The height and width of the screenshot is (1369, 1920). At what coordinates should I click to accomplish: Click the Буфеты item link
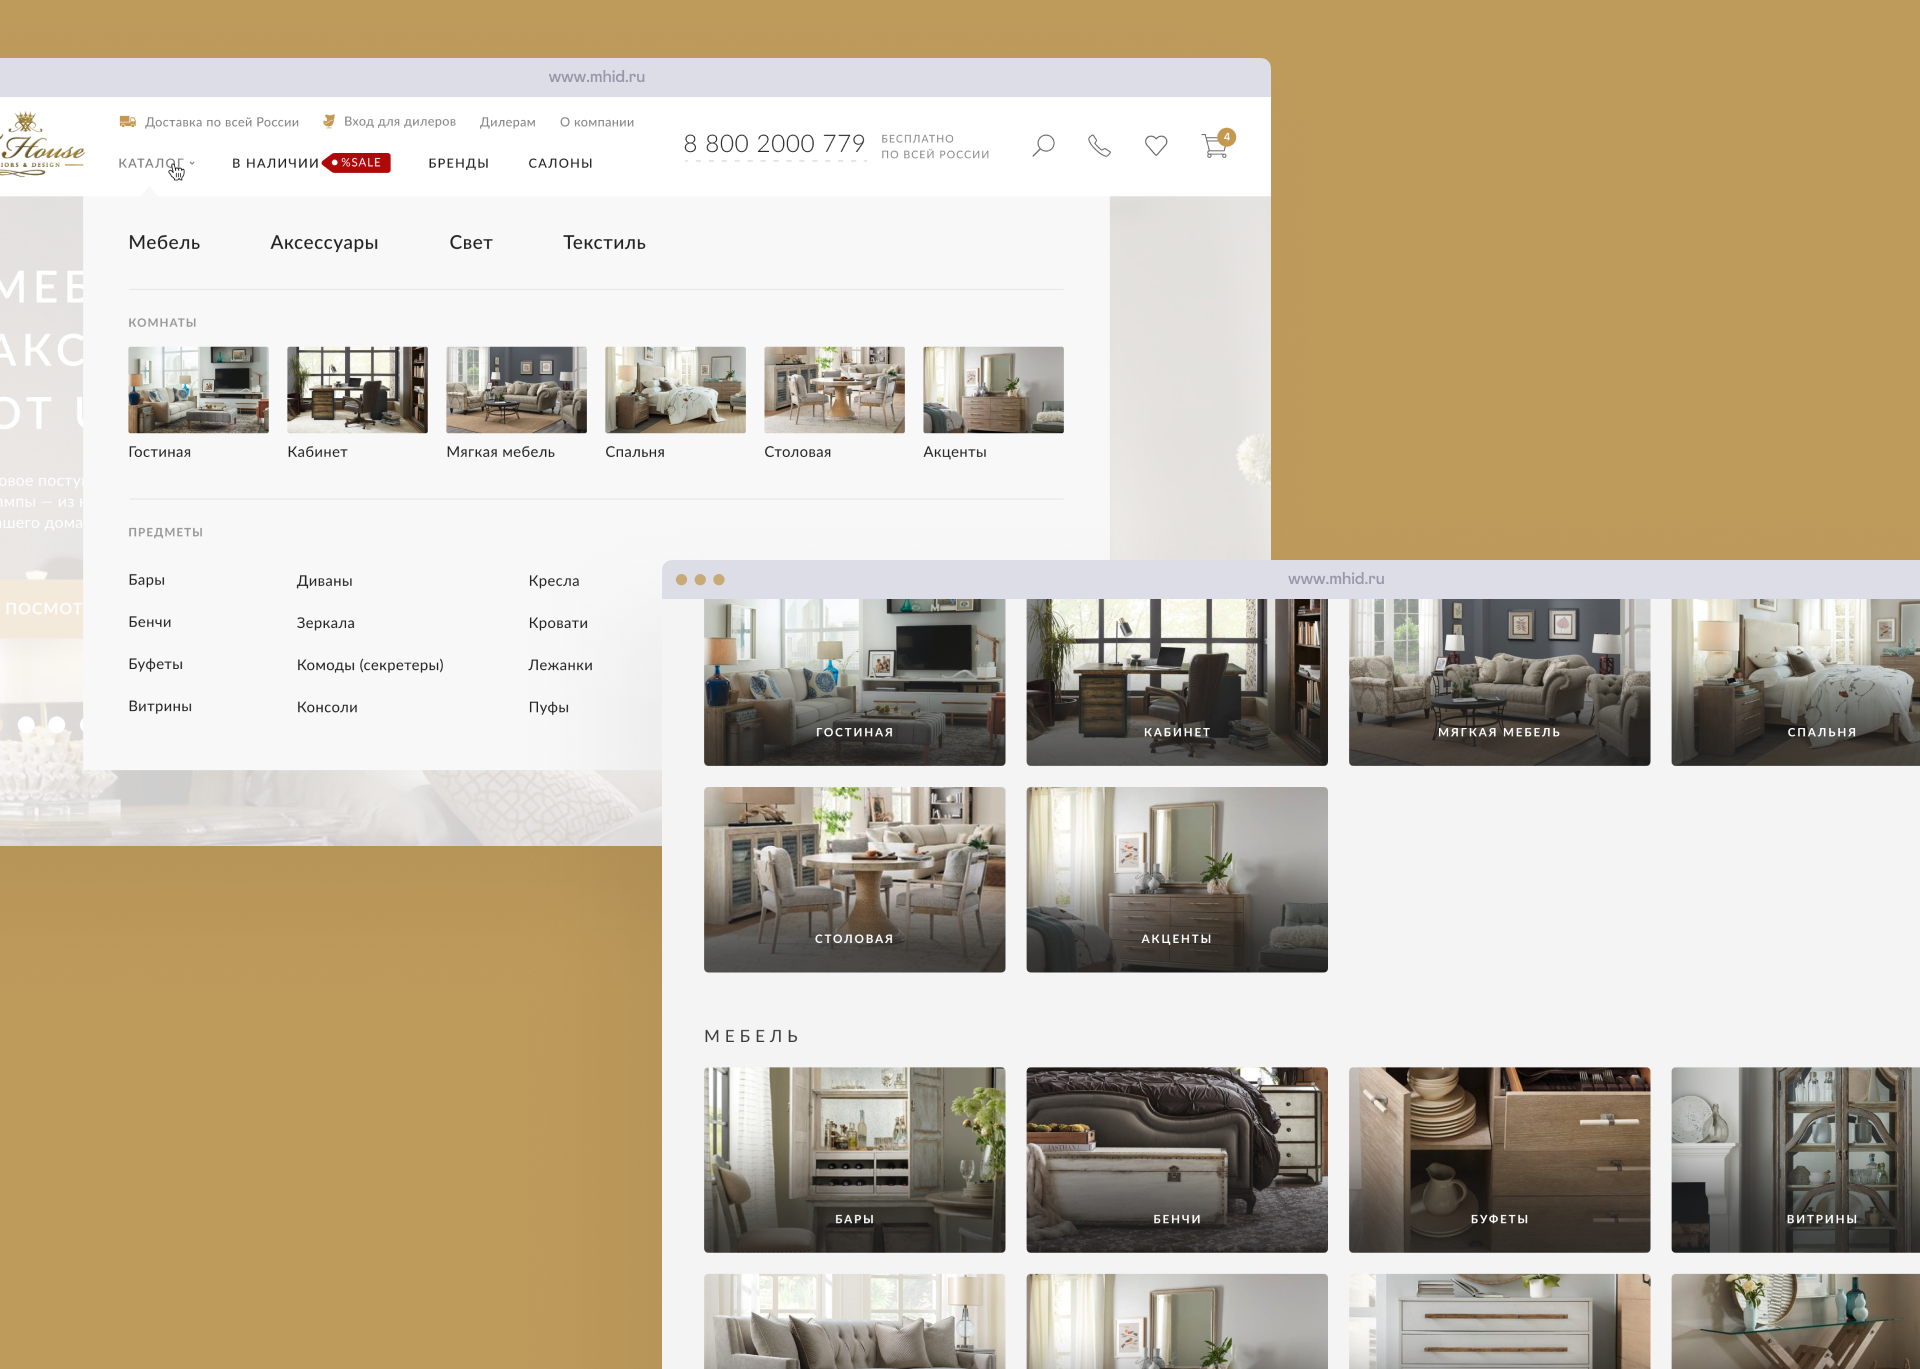pos(156,664)
